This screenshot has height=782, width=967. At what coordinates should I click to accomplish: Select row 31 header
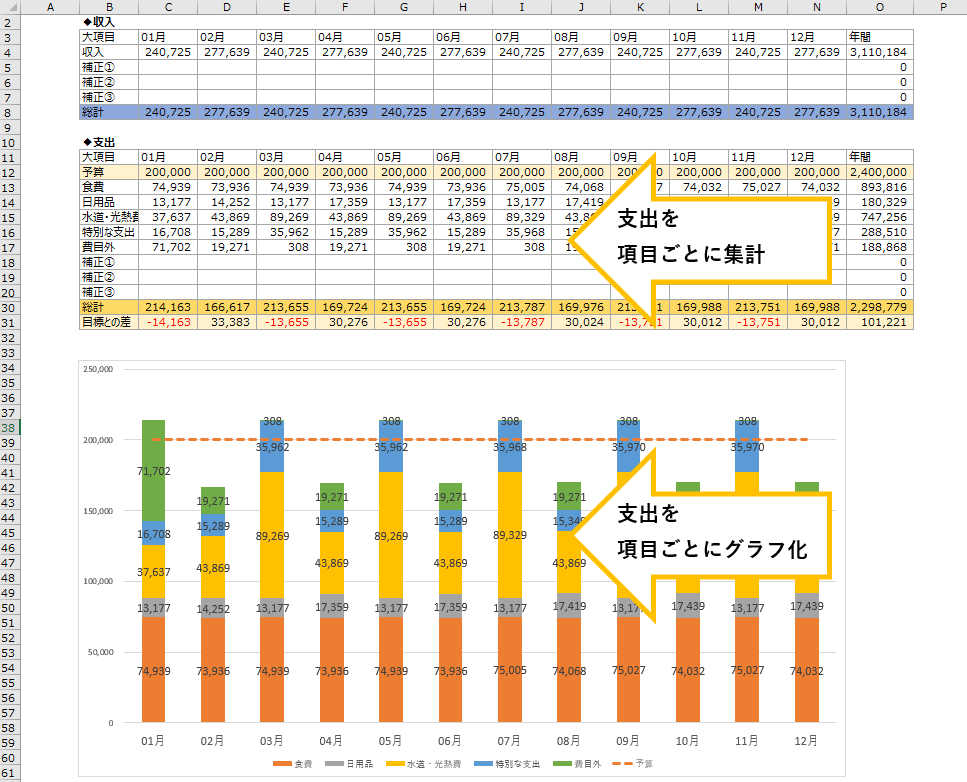point(9,323)
